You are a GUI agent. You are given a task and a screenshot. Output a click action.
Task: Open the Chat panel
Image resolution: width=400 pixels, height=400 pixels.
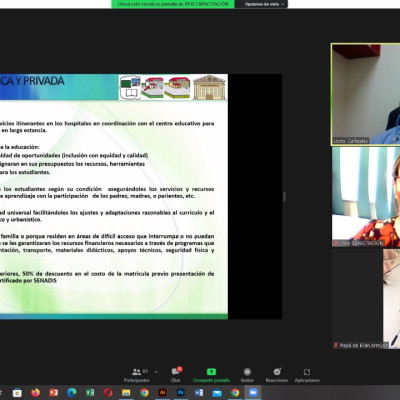pos(176,375)
